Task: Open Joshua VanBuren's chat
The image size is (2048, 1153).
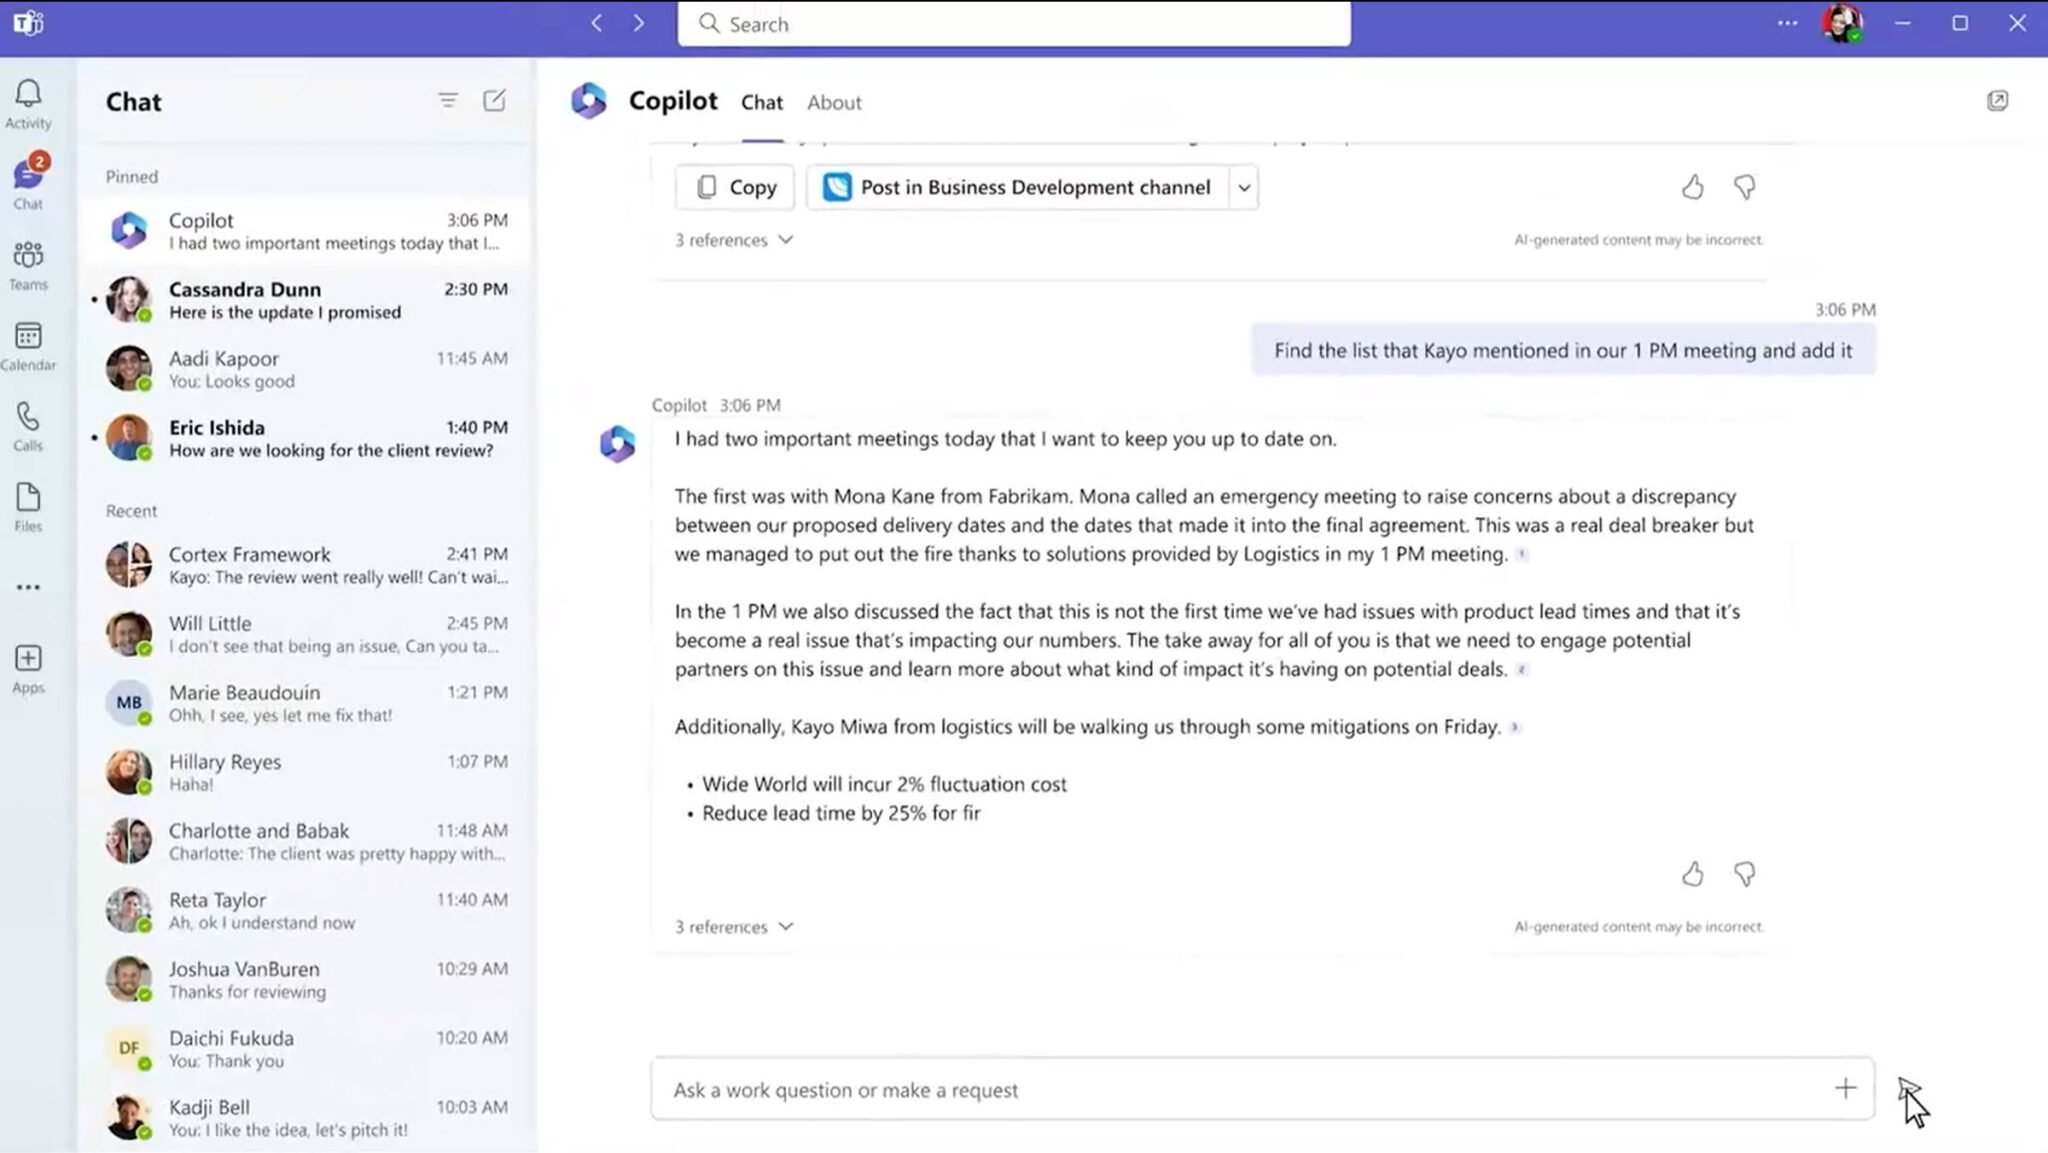Action: click(x=304, y=978)
